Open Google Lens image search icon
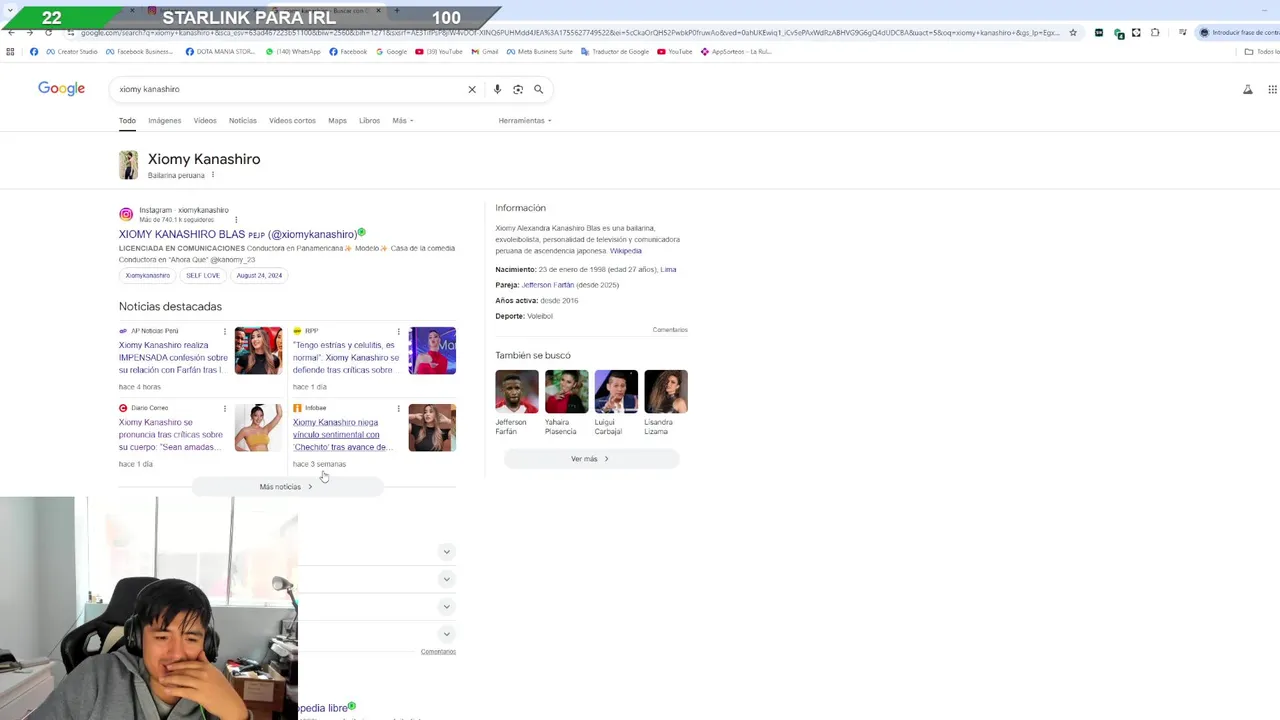This screenshot has height=720, width=1280. pos(518,89)
